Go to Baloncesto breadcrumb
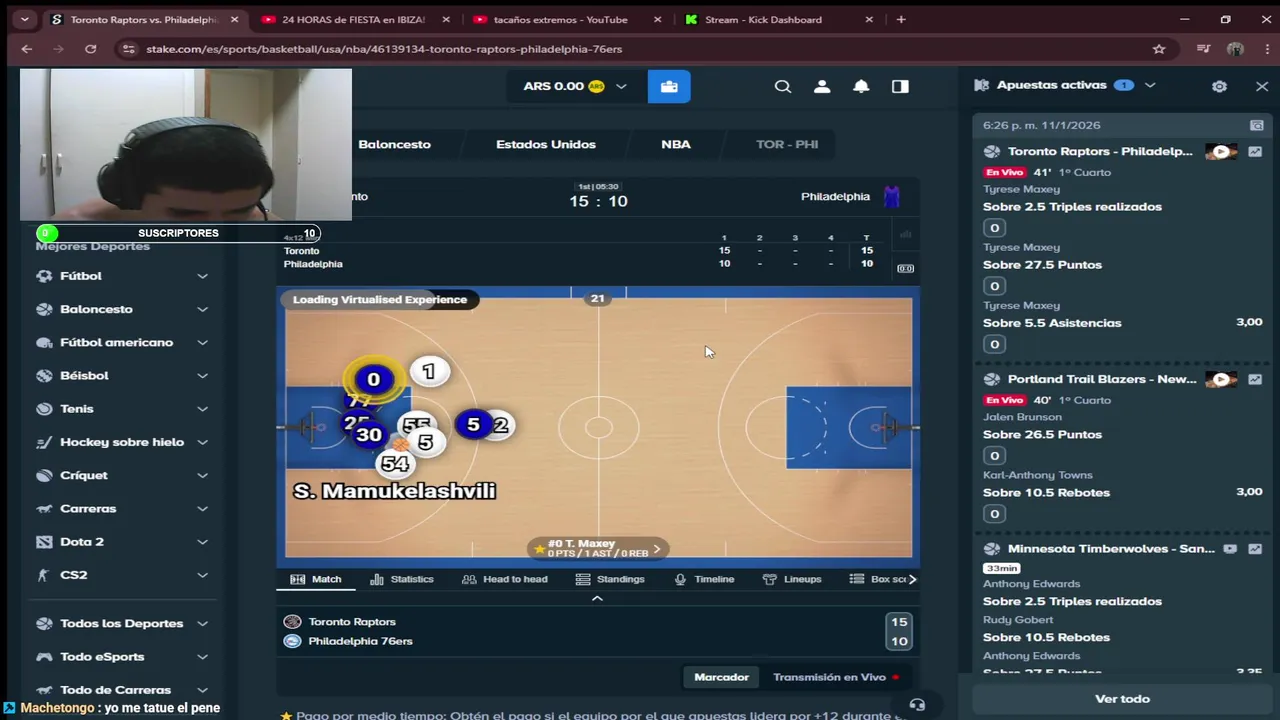The image size is (1280, 720). [x=394, y=144]
